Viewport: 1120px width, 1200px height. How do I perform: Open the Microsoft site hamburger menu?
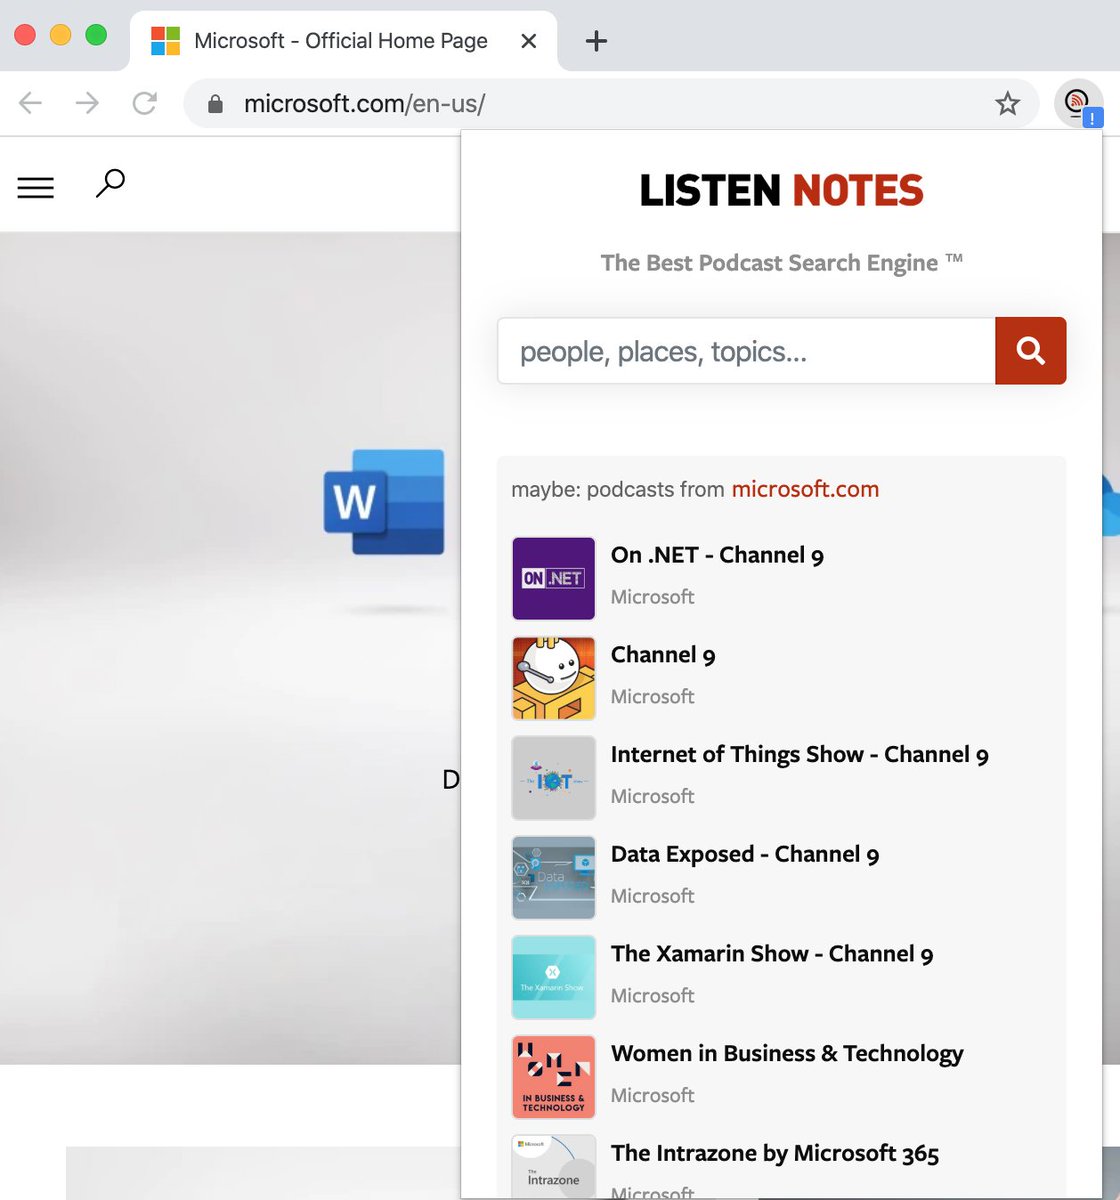[x=36, y=187]
